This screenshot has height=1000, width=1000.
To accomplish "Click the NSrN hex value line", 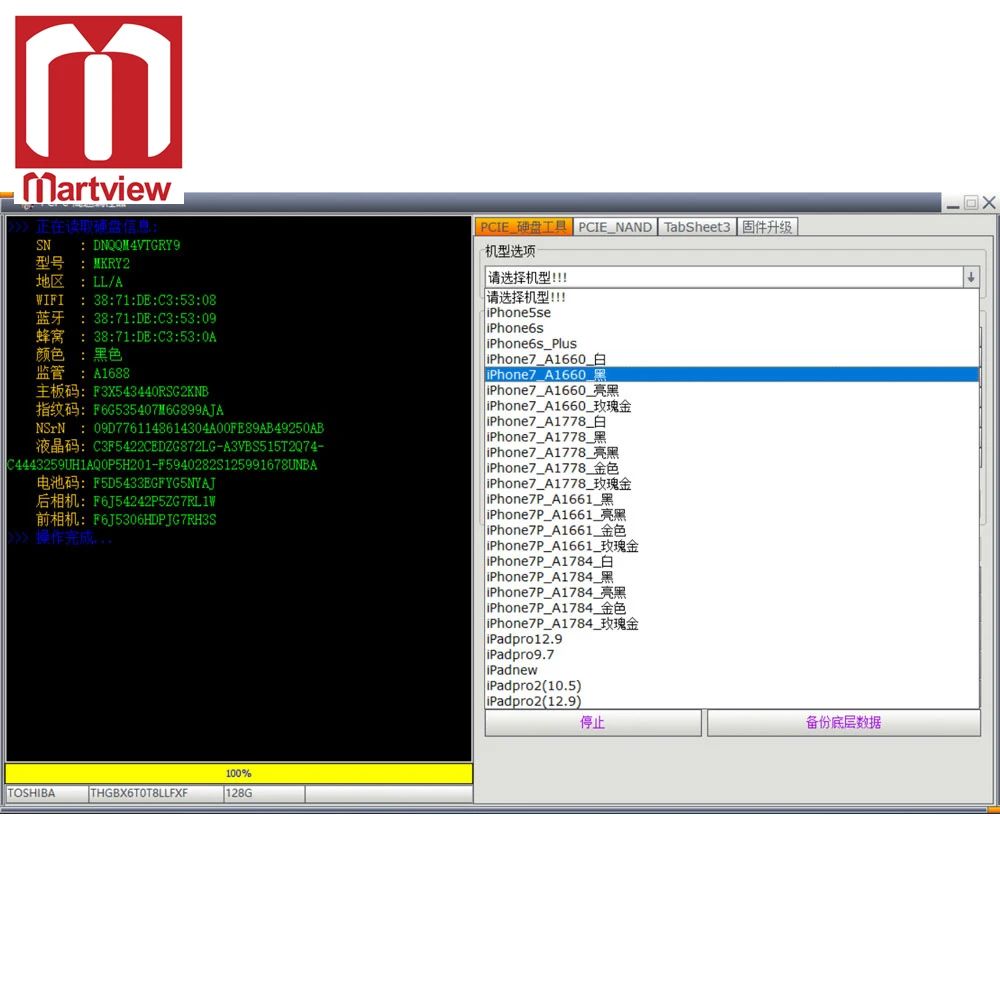I will [x=209, y=429].
